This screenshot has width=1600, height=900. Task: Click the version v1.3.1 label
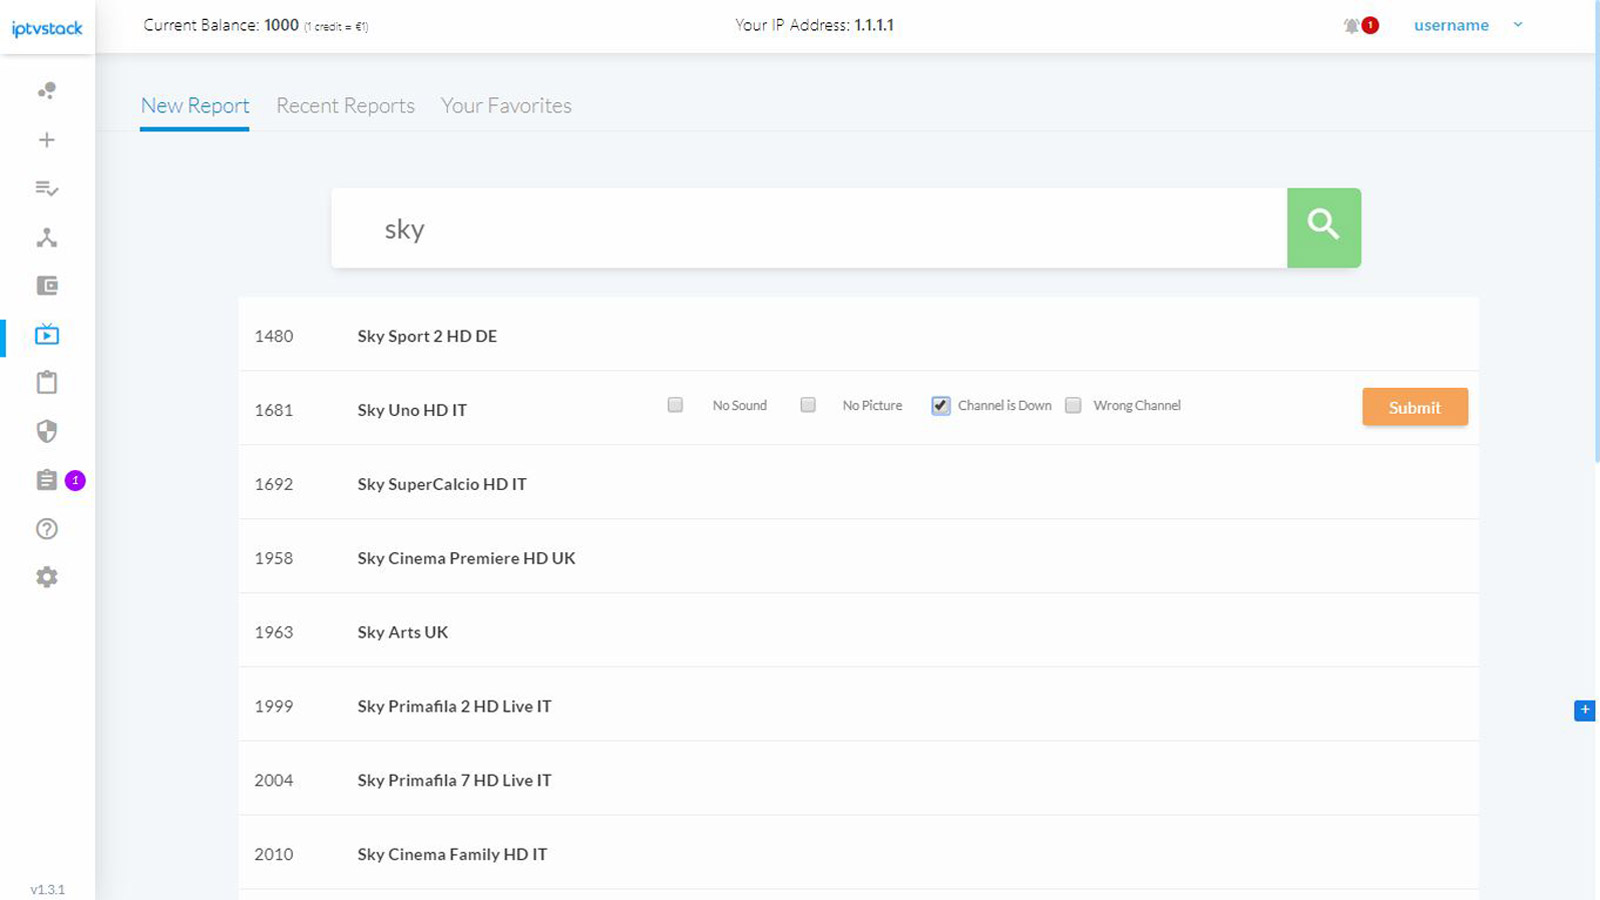click(47, 889)
